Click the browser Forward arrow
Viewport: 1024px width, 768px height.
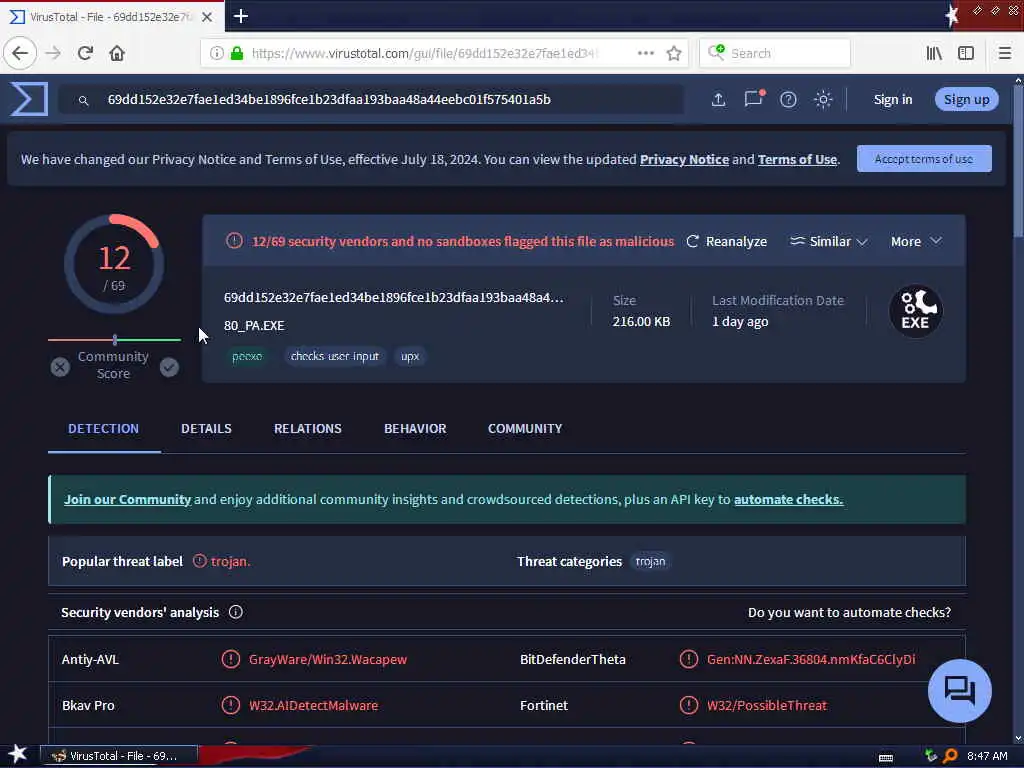tap(53, 53)
